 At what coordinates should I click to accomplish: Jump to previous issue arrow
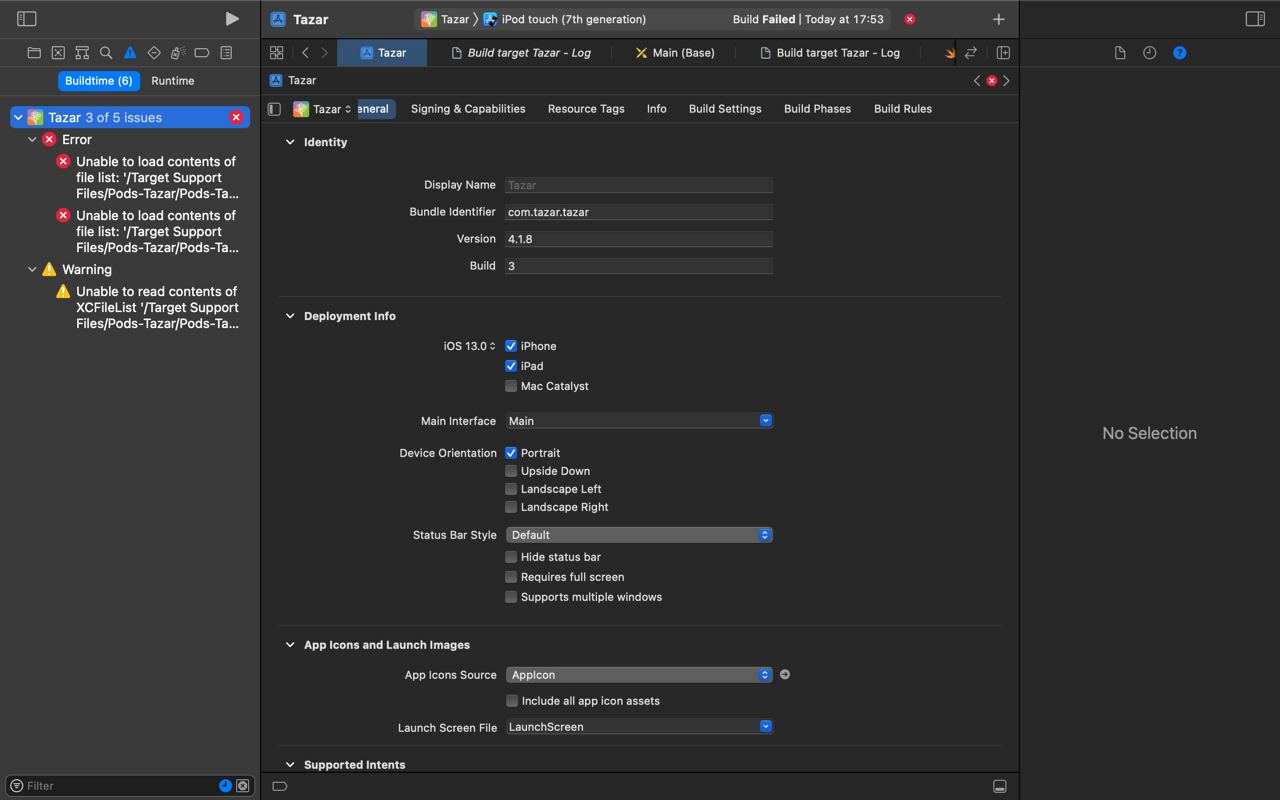tap(977, 81)
